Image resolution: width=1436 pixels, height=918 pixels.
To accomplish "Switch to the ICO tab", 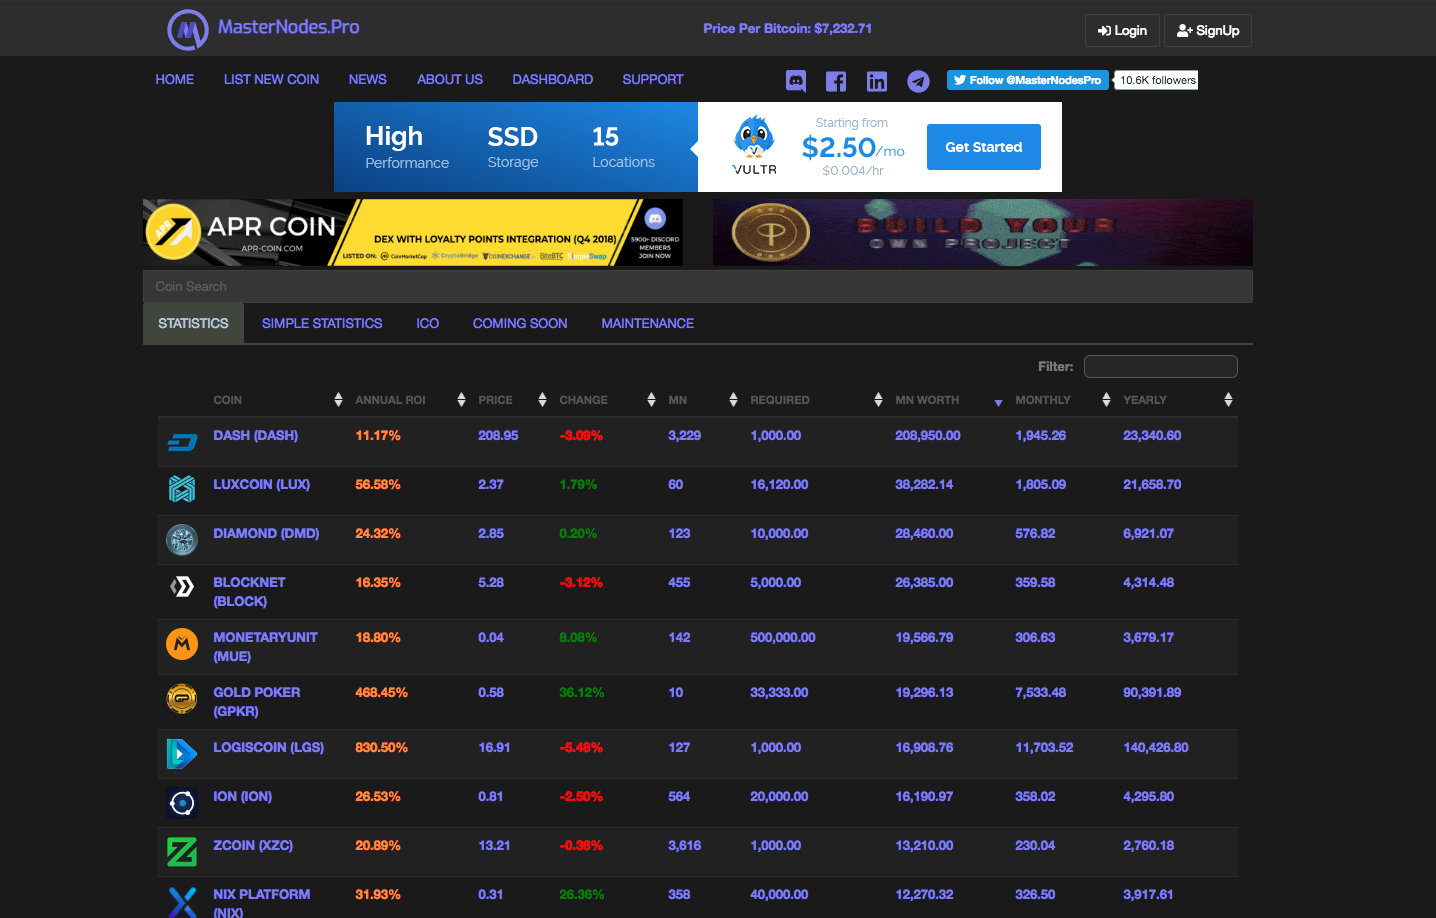I will coord(428,323).
